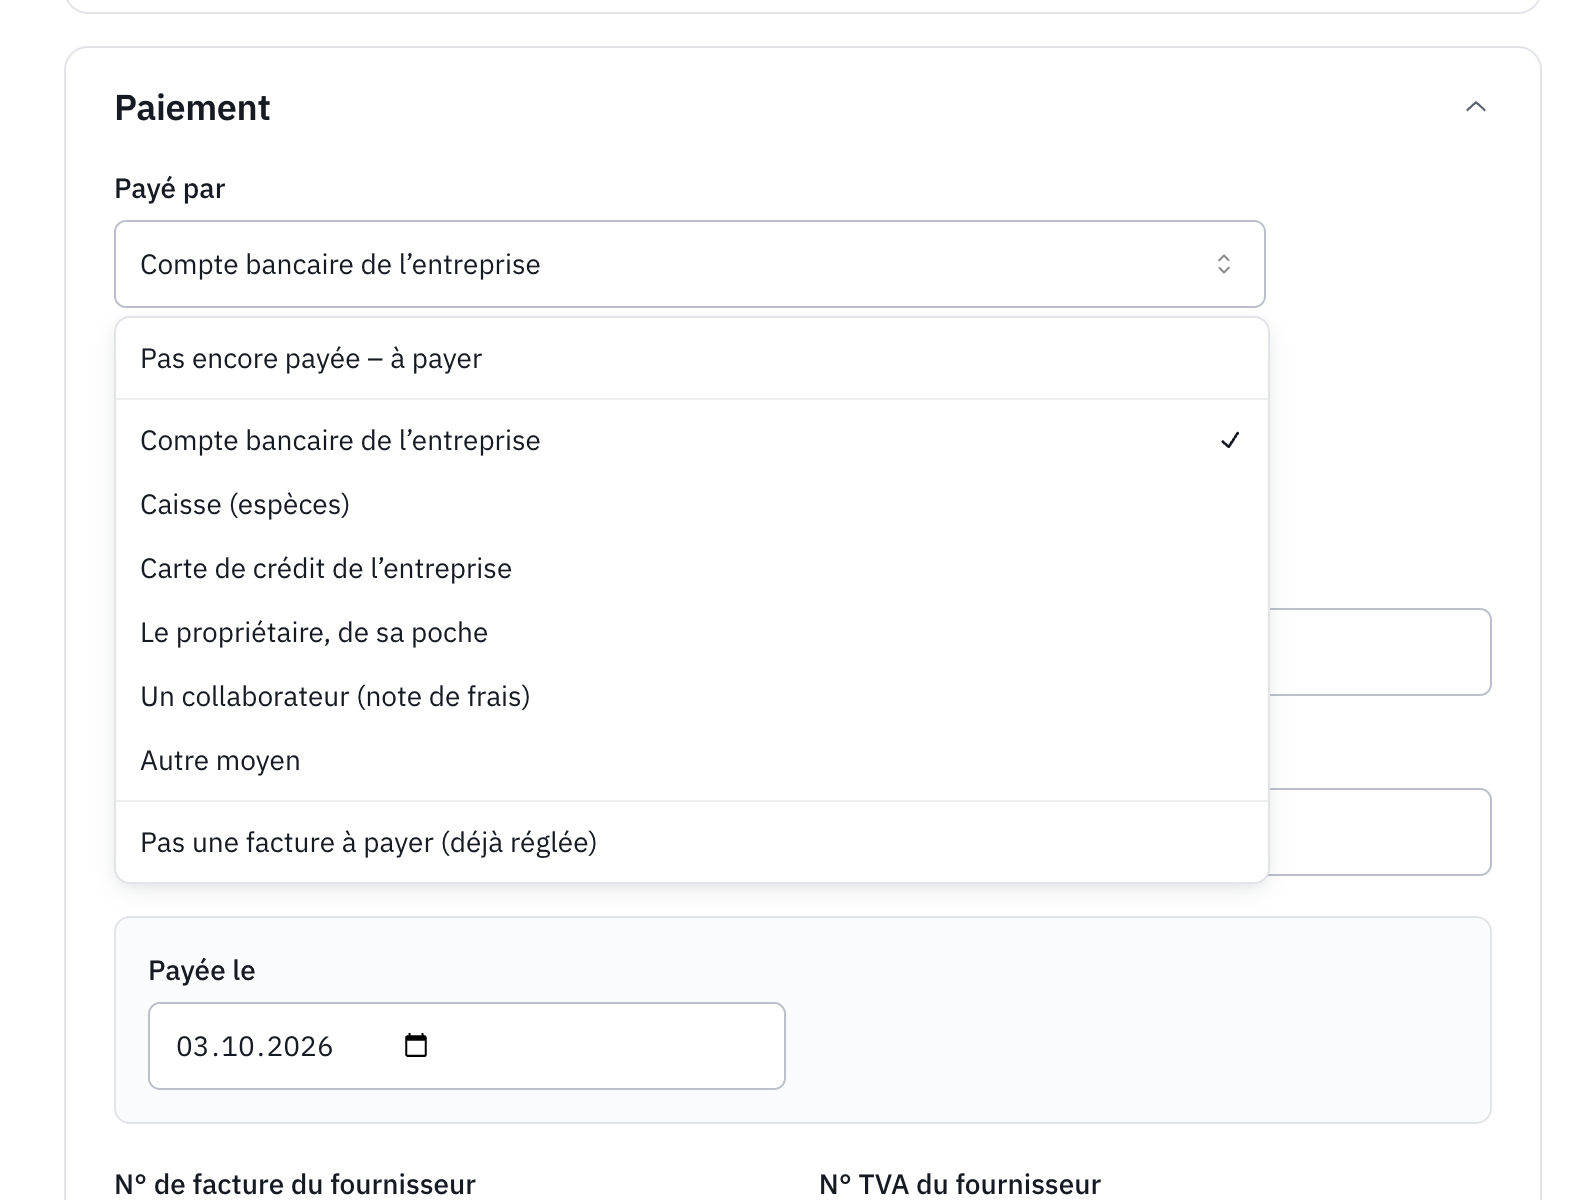The image size is (1580, 1200).
Task: Select "Caisse (espèces)" option
Action: click(692, 505)
